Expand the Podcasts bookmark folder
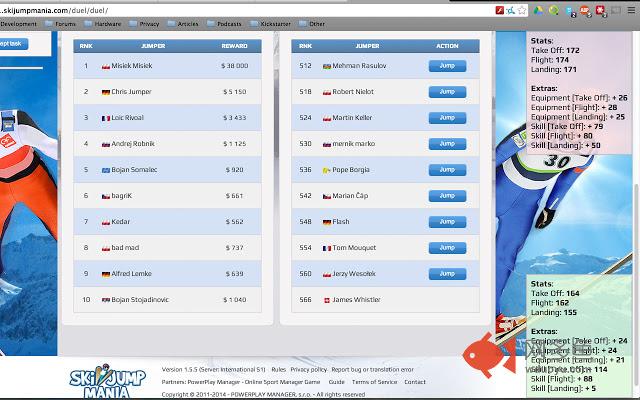Image resolution: width=640 pixels, height=400 pixels. 223,23
